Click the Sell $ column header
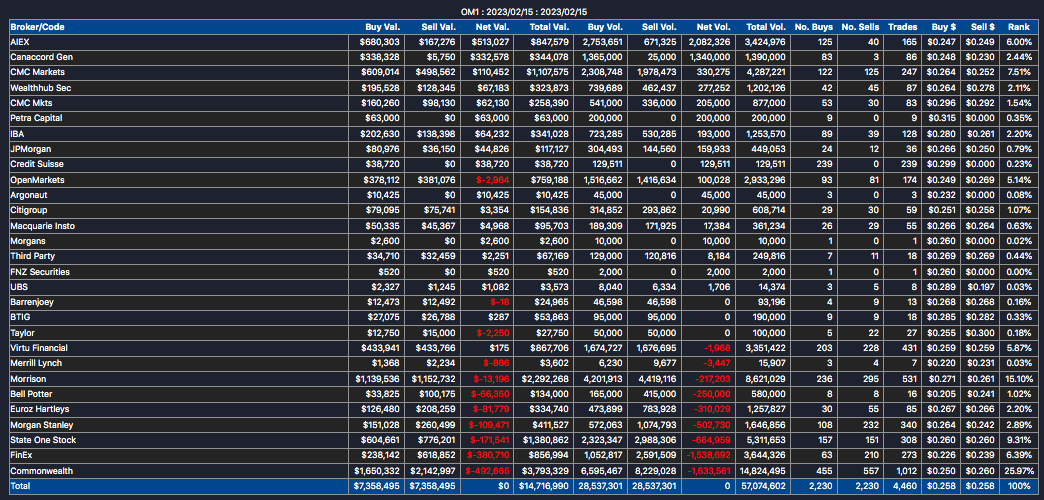Viewport: 1044px width, 500px height. (x=983, y=27)
